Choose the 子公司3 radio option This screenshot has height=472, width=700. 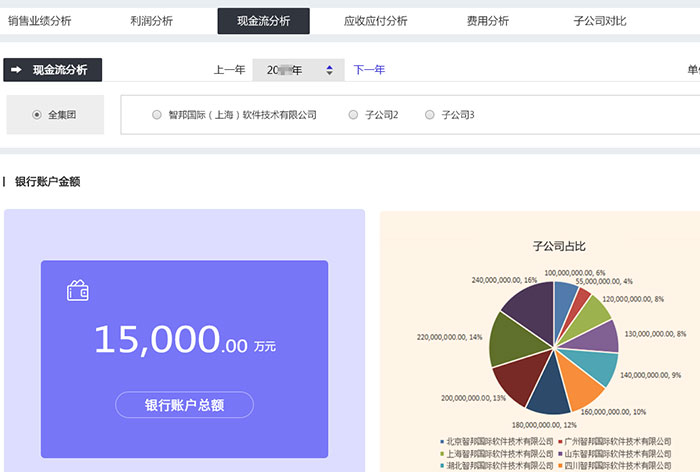point(430,115)
